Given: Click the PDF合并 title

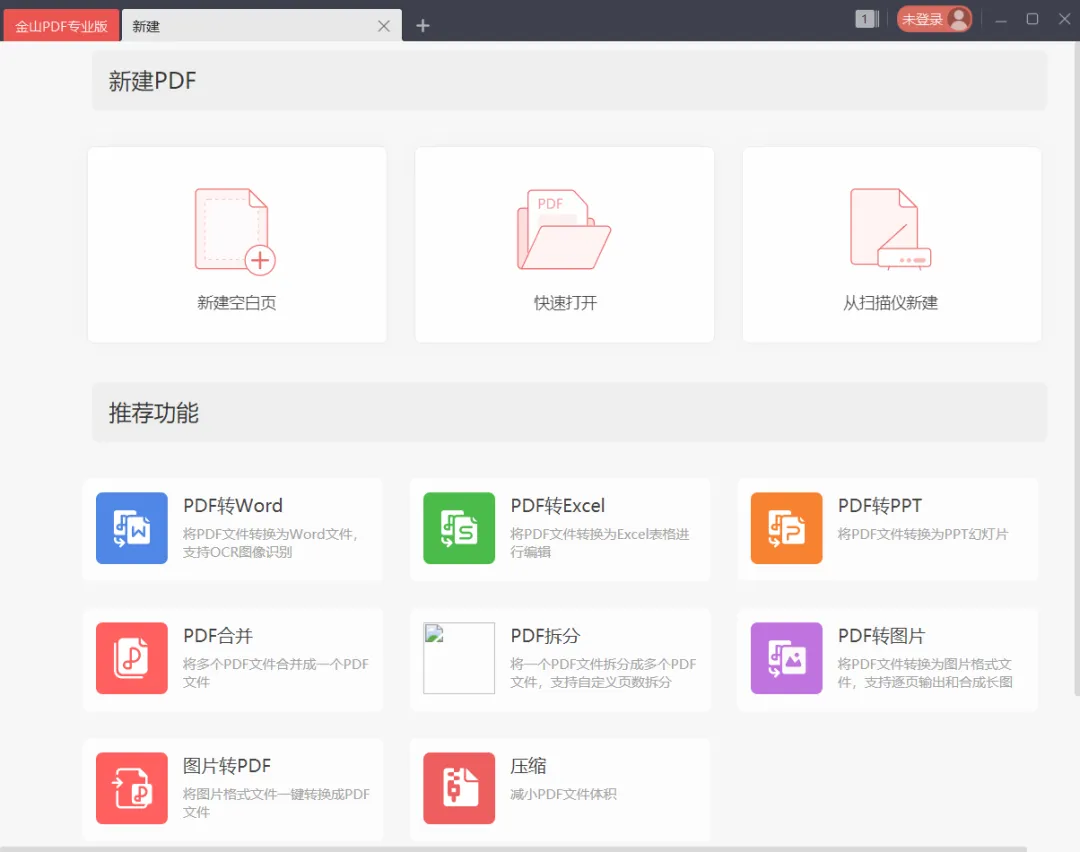Looking at the screenshot, I should point(218,636).
